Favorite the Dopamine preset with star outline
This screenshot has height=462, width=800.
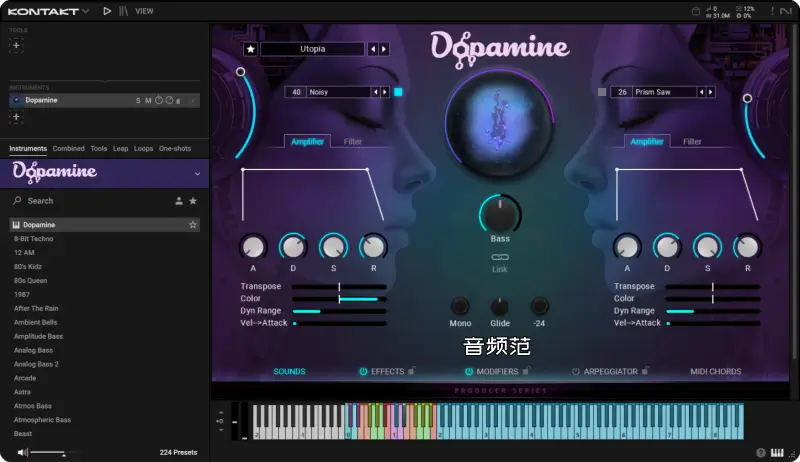(193, 225)
